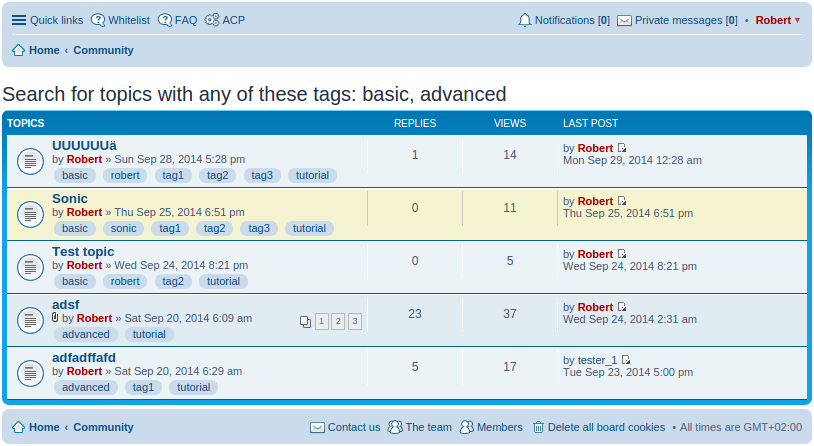Jump to last post in Sonic topic
Viewport: 814px width, 446px height.
(x=622, y=201)
